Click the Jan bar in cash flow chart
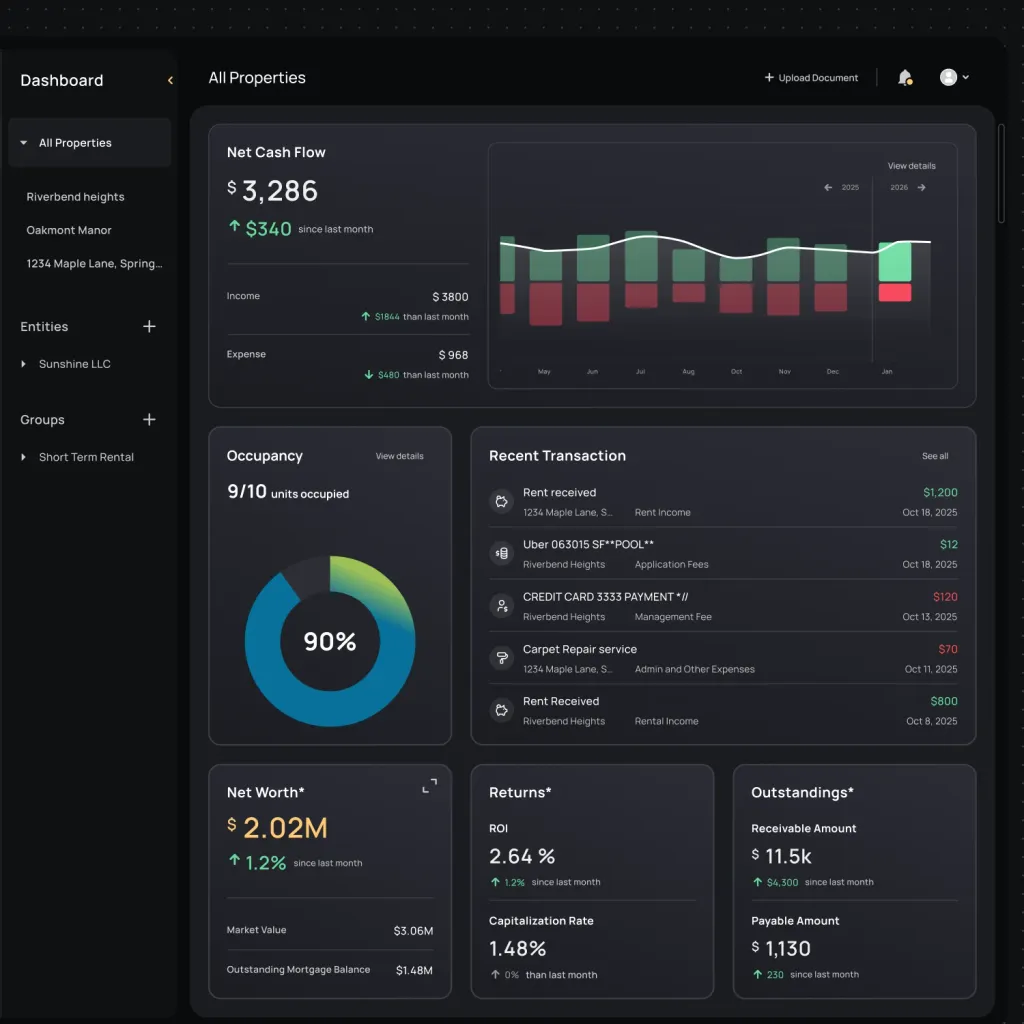Screen dimensions: 1024x1024 894,262
